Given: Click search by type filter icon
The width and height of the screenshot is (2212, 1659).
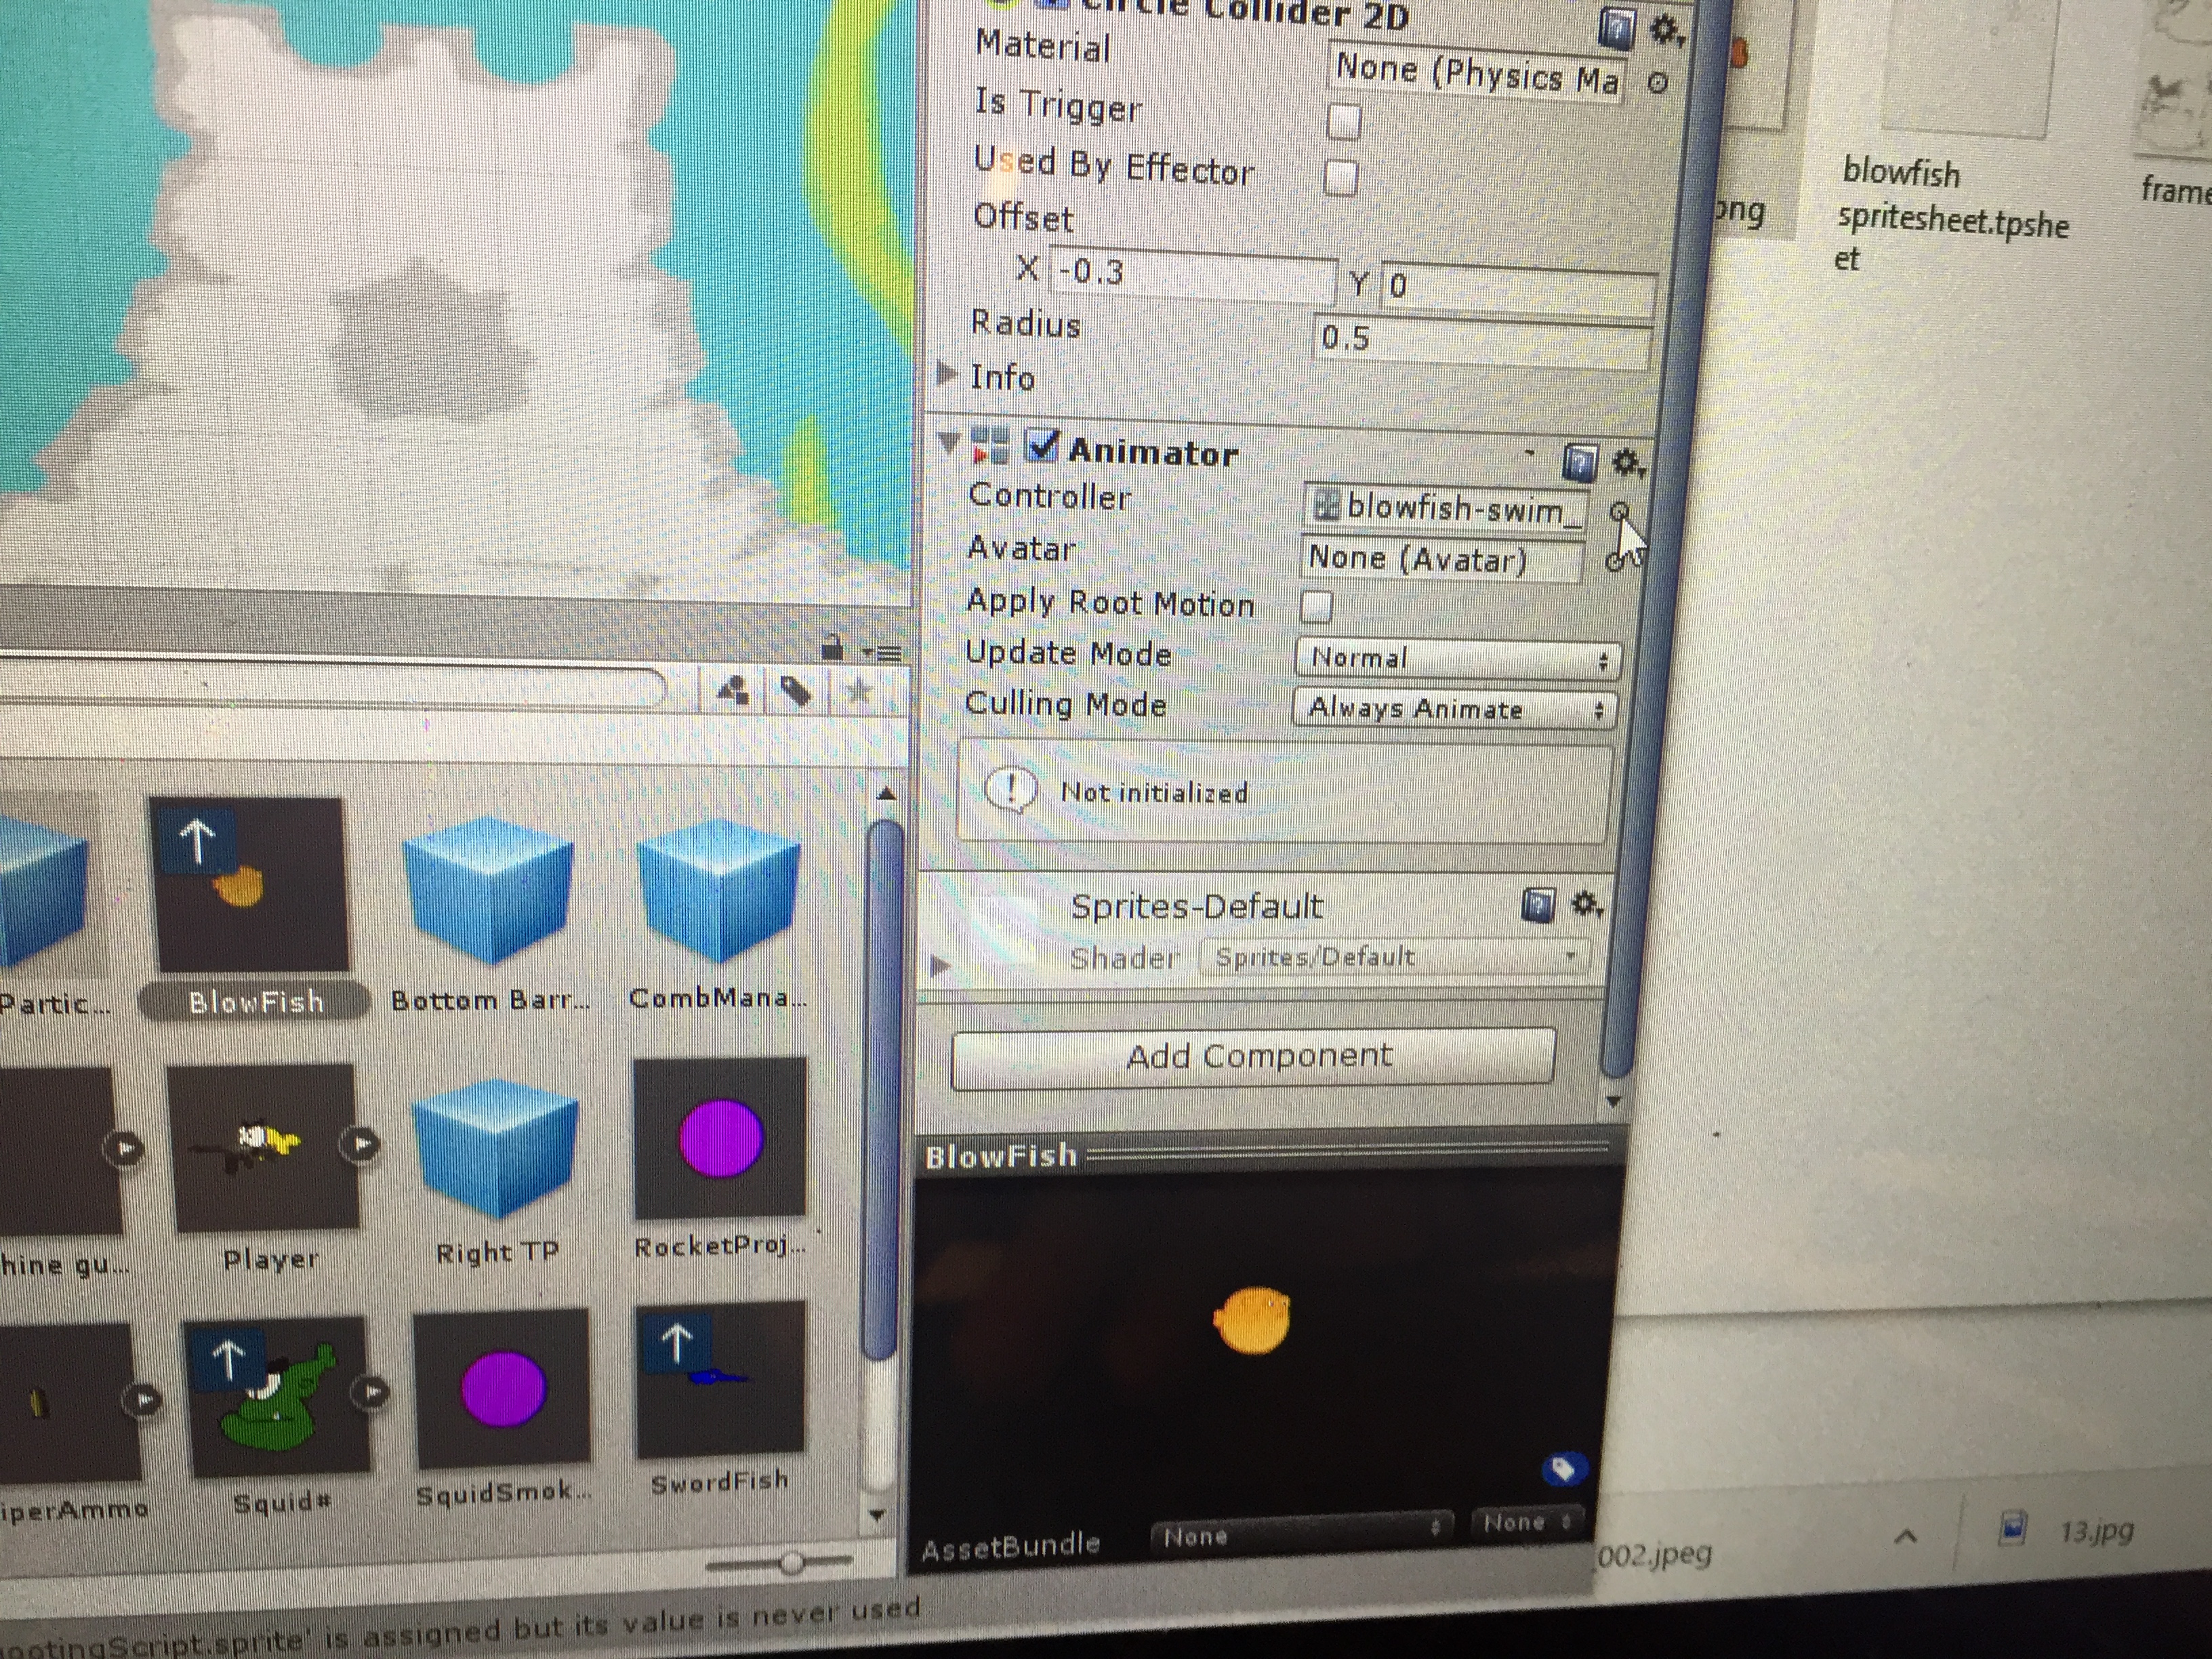Looking at the screenshot, I should coord(734,690).
